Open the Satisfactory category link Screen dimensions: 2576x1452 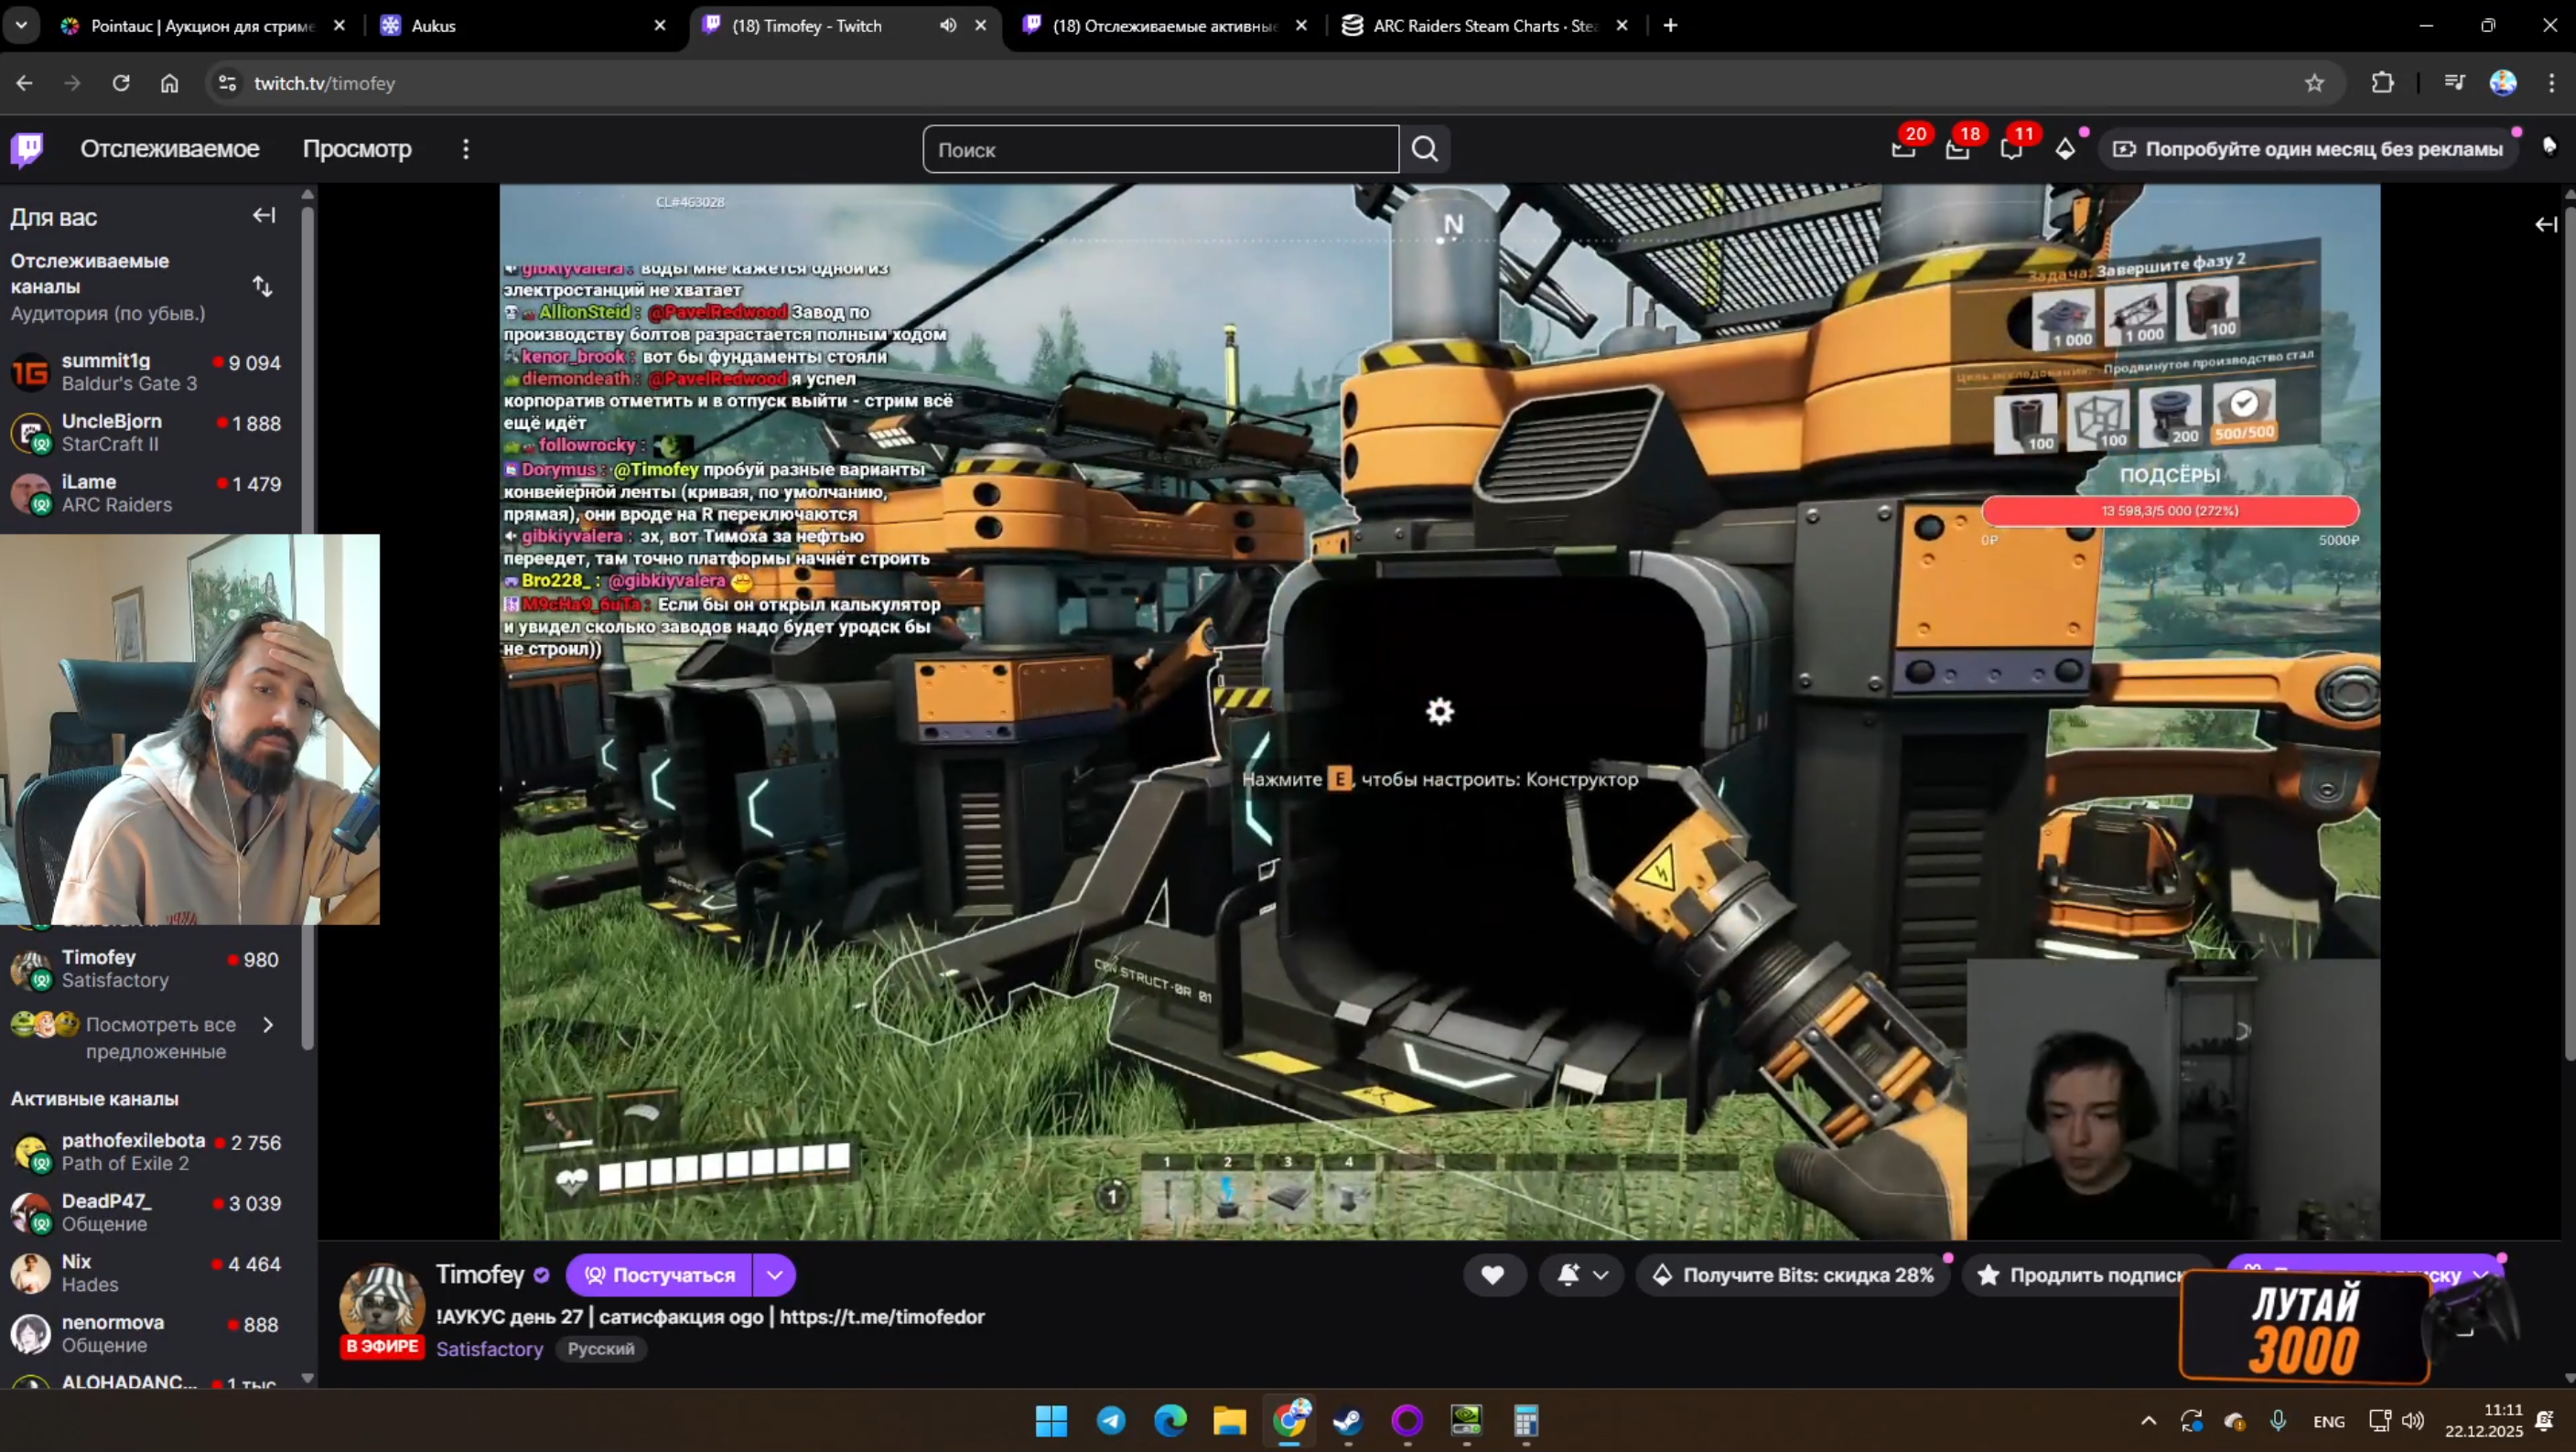click(489, 1349)
